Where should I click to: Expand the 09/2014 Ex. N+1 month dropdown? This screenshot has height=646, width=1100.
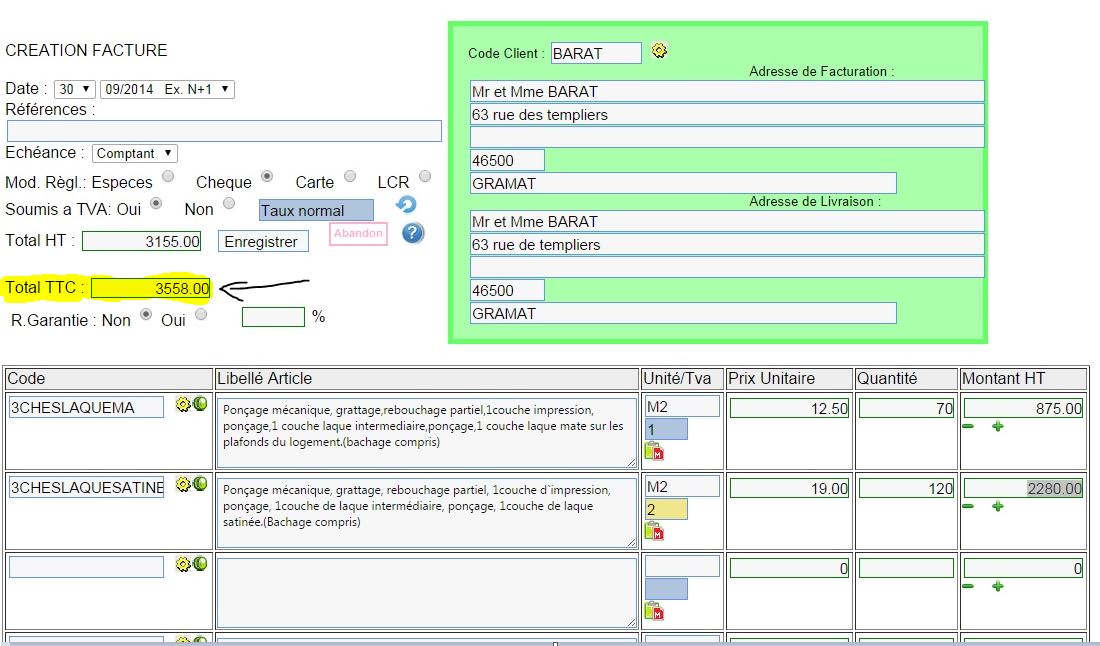(167, 89)
